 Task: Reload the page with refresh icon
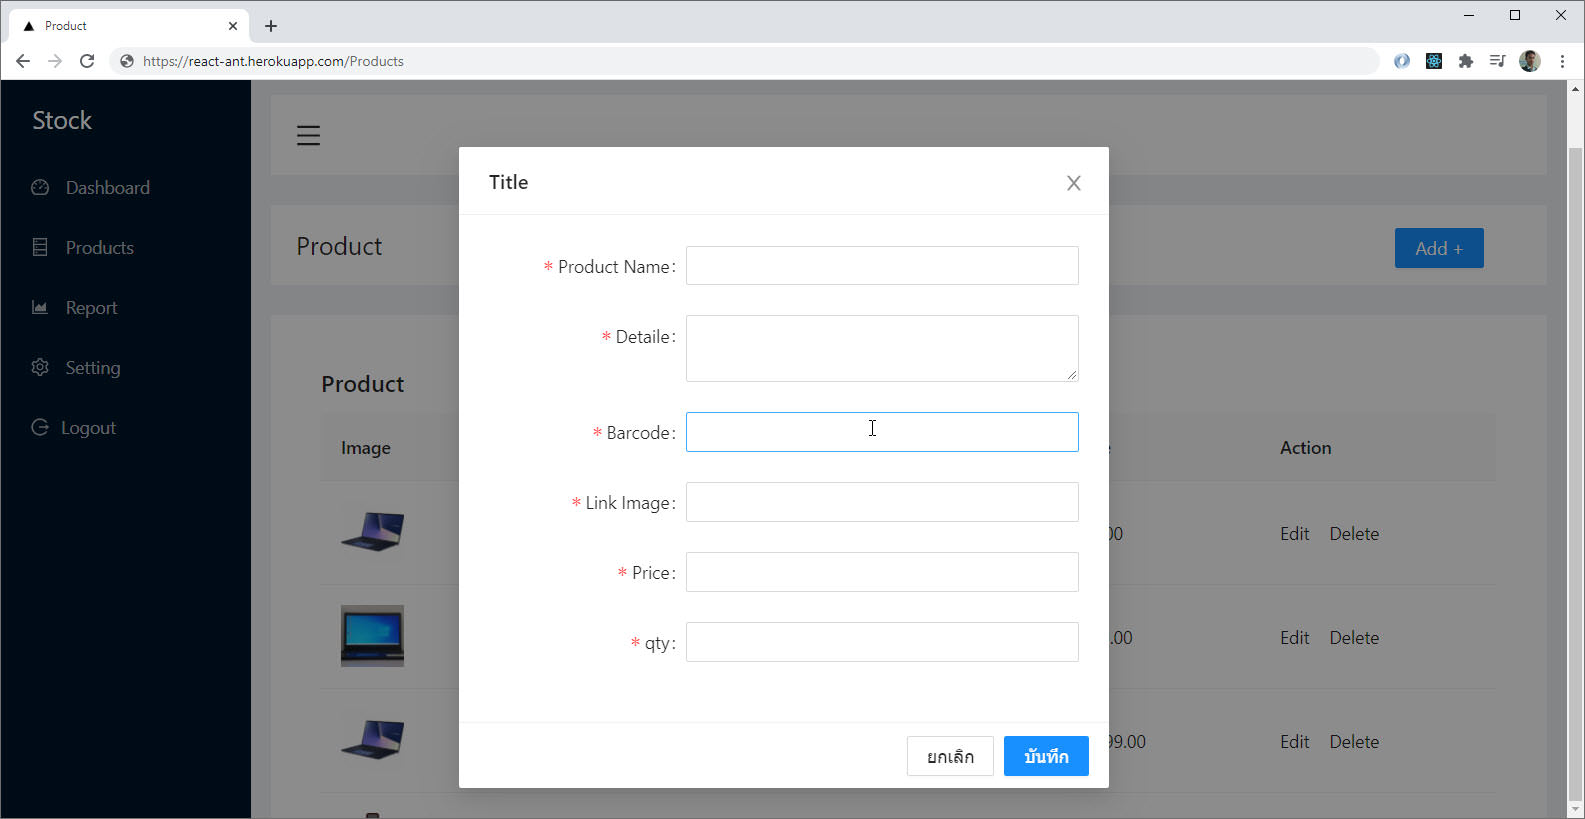(x=87, y=61)
